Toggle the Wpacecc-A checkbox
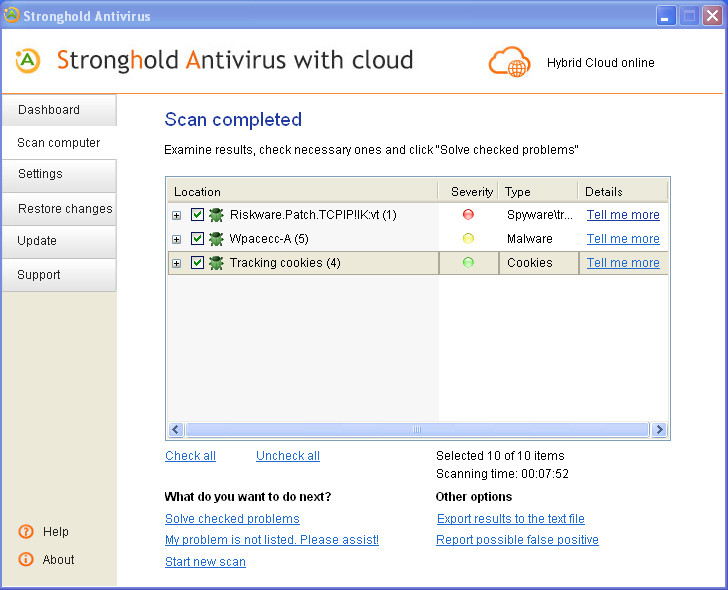 coord(197,239)
